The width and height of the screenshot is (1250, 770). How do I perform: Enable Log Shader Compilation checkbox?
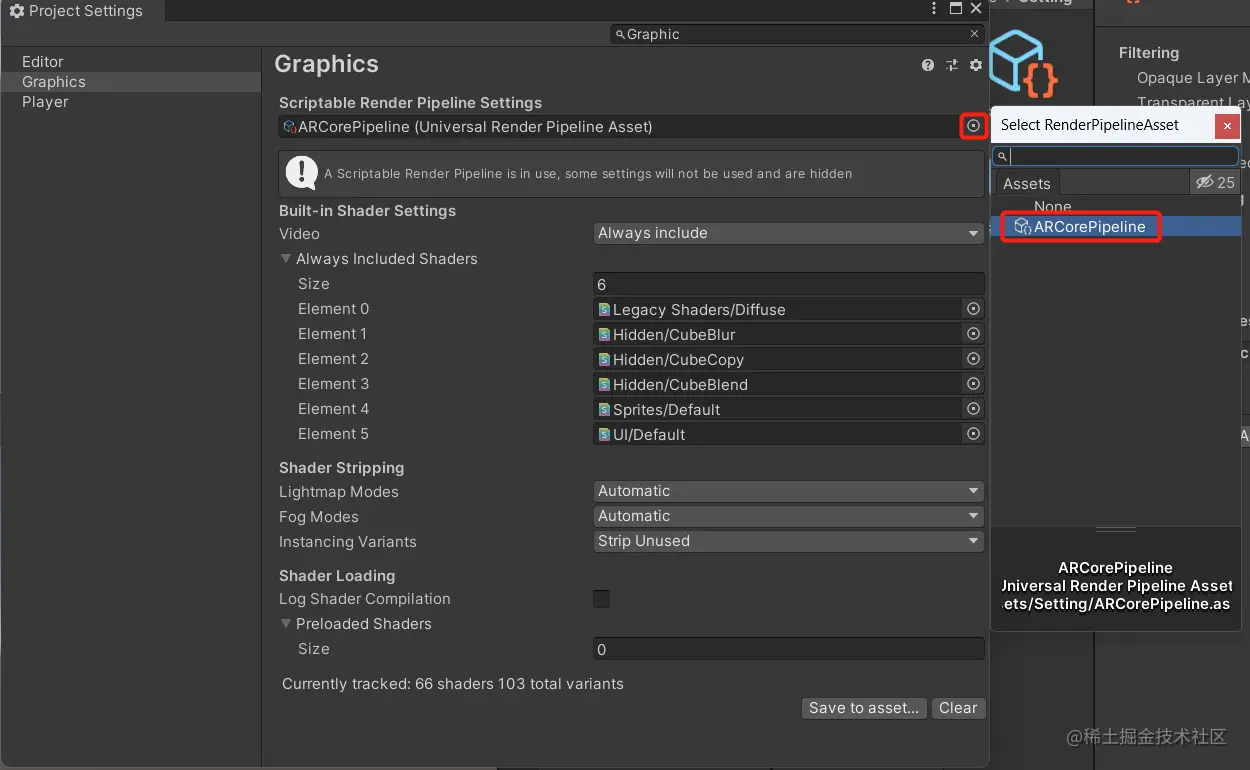point(602,599)
